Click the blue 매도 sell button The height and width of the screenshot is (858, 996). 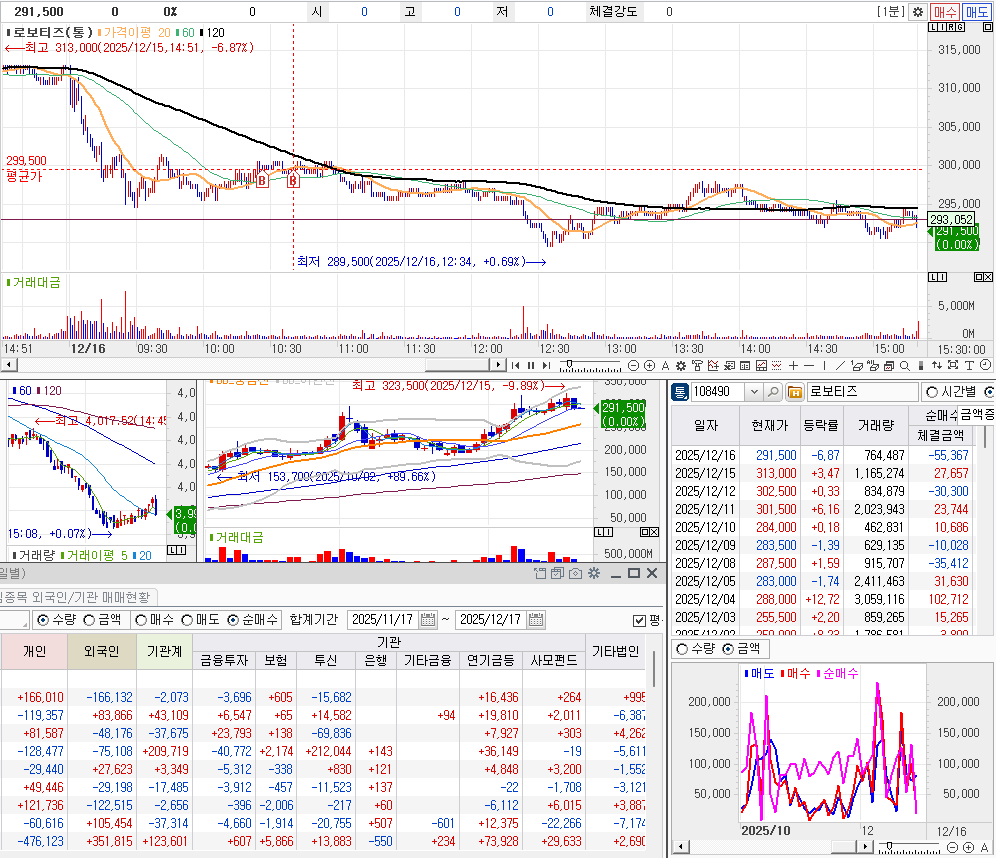[976, 11]
